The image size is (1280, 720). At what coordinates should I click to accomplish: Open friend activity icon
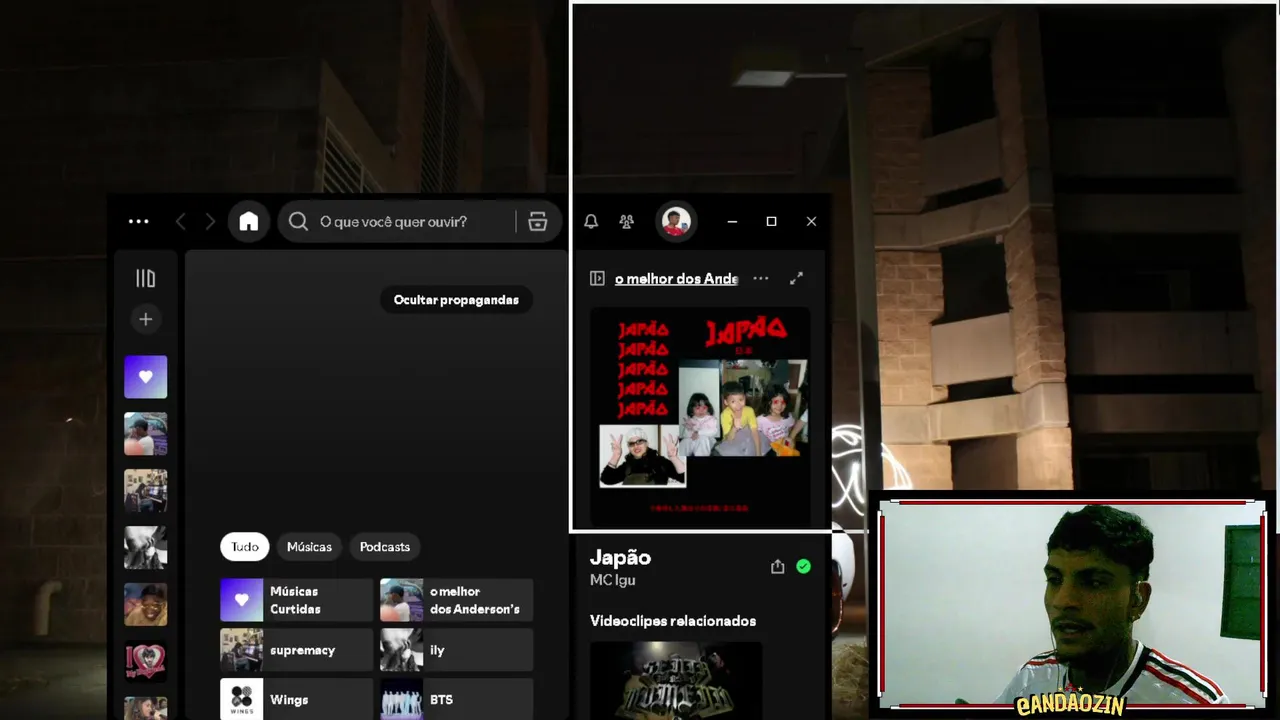626,222
